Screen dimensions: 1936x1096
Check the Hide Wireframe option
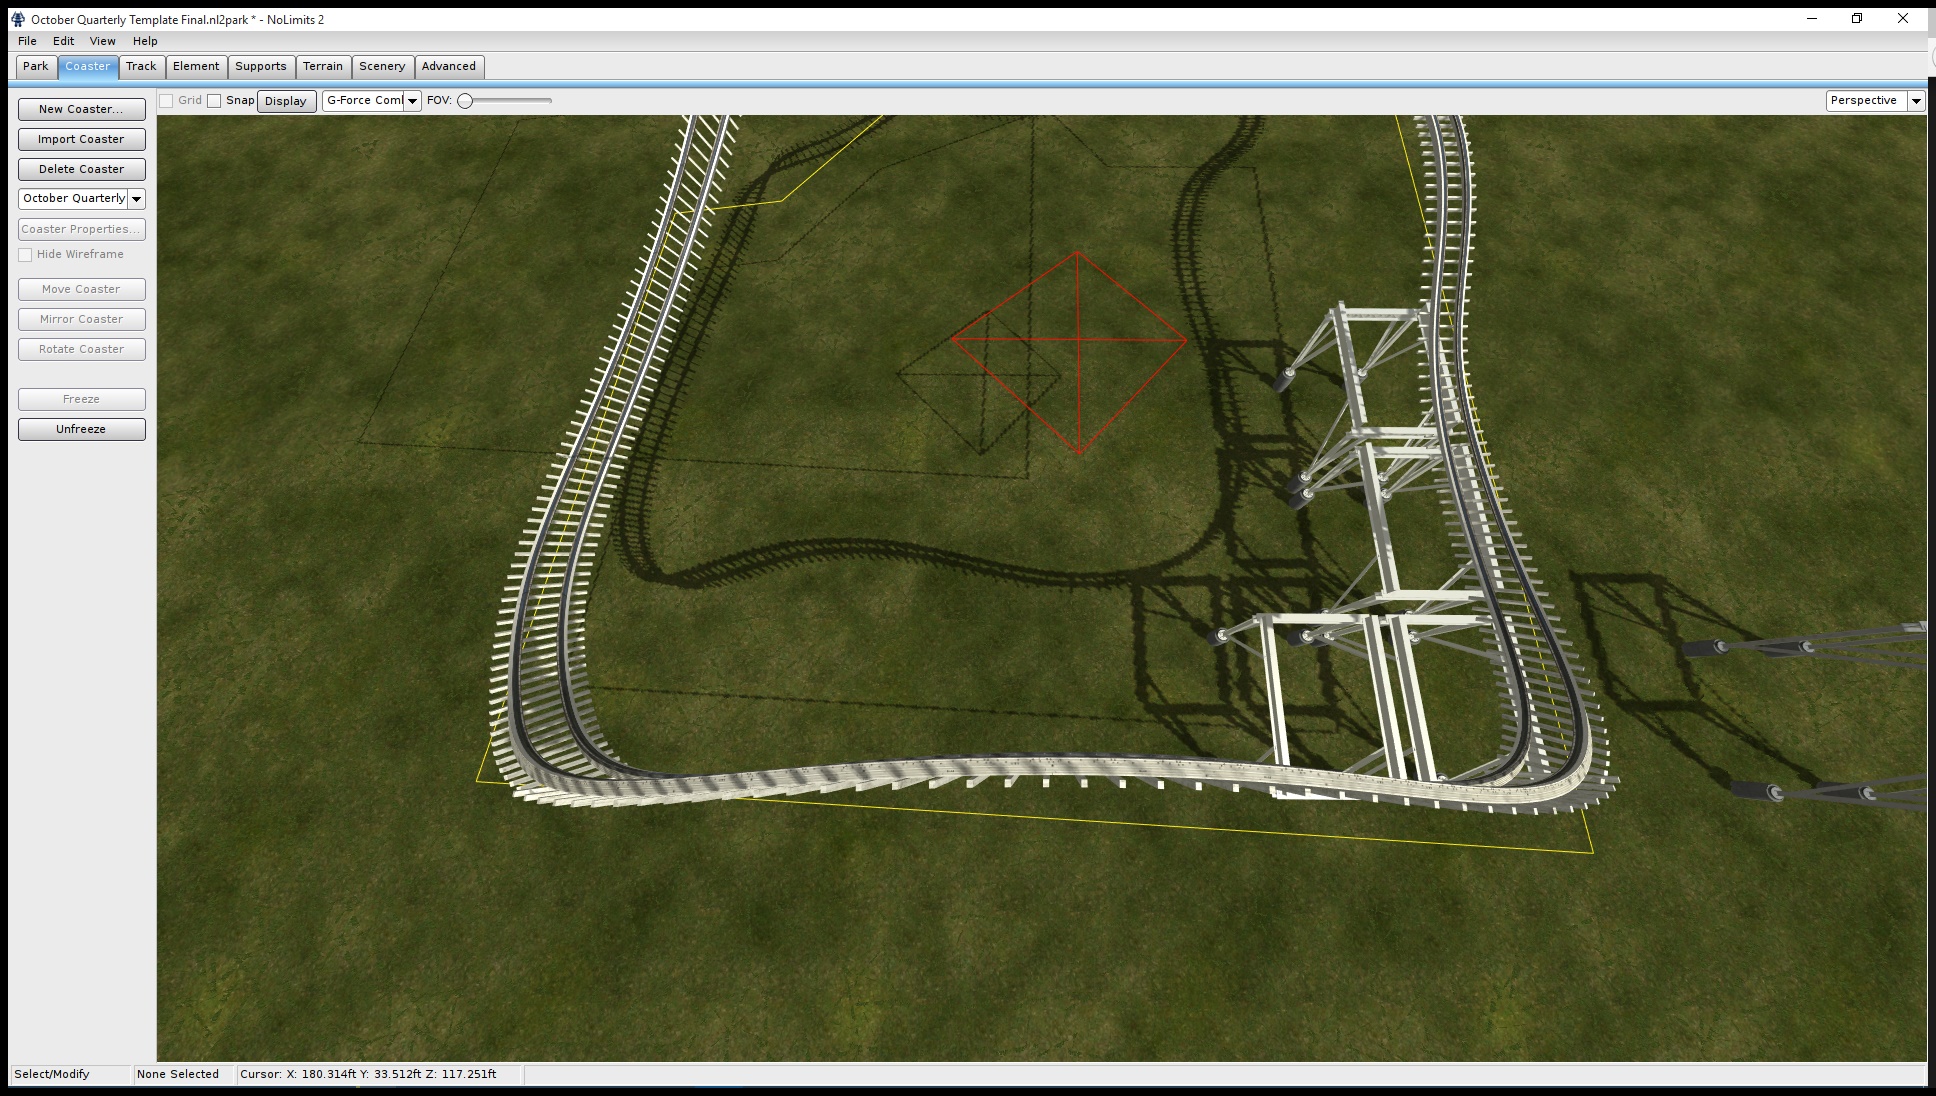click(x=26, y=255)
